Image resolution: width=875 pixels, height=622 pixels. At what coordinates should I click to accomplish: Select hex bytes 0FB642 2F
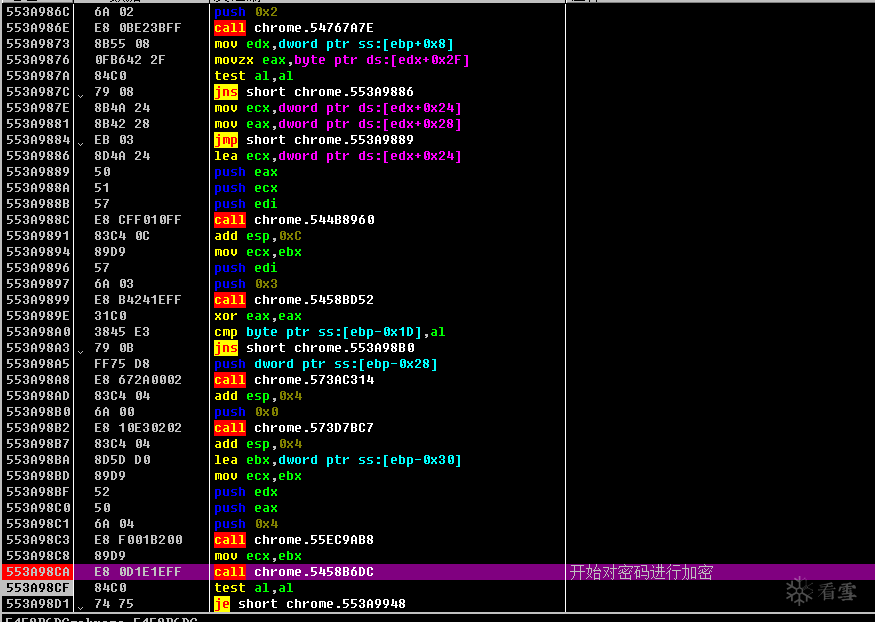click(x=130, y=60)
